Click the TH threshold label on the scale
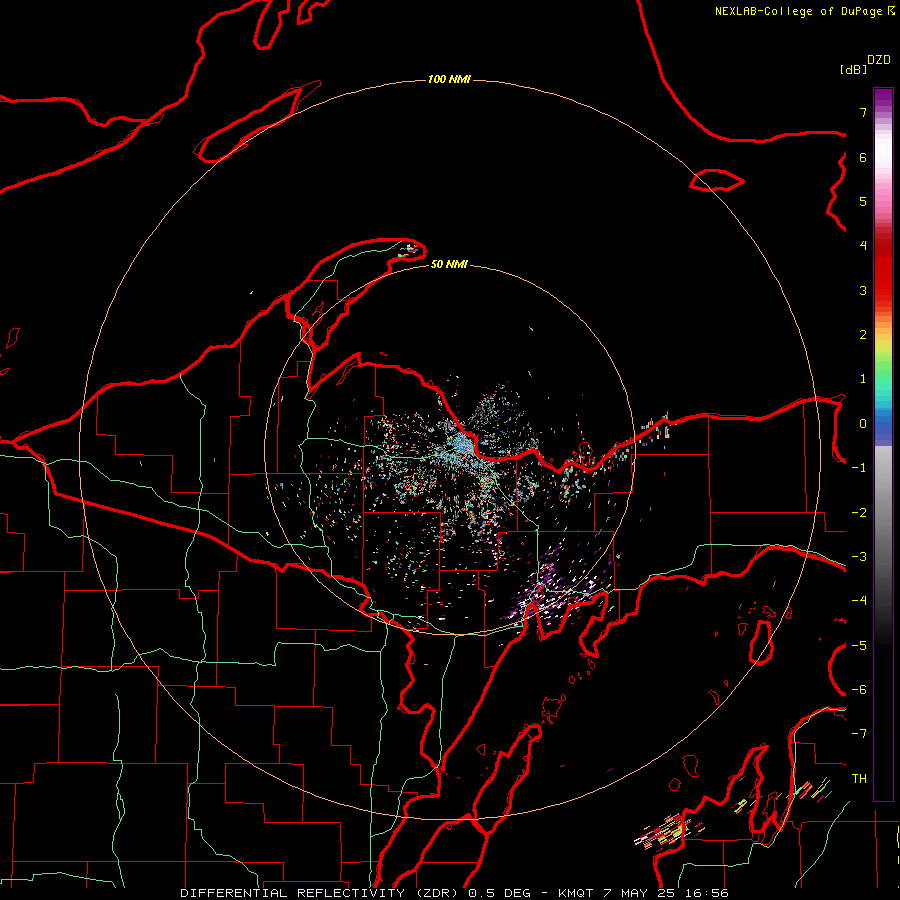The image size is (900, 900). [859, 779]
